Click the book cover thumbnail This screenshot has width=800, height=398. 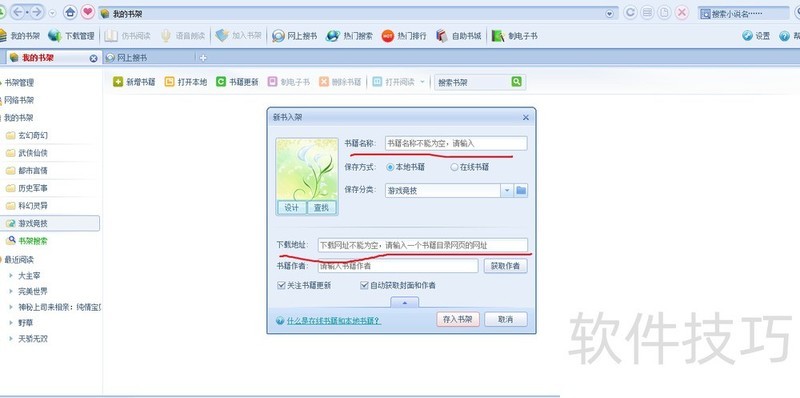click(307, 169)
